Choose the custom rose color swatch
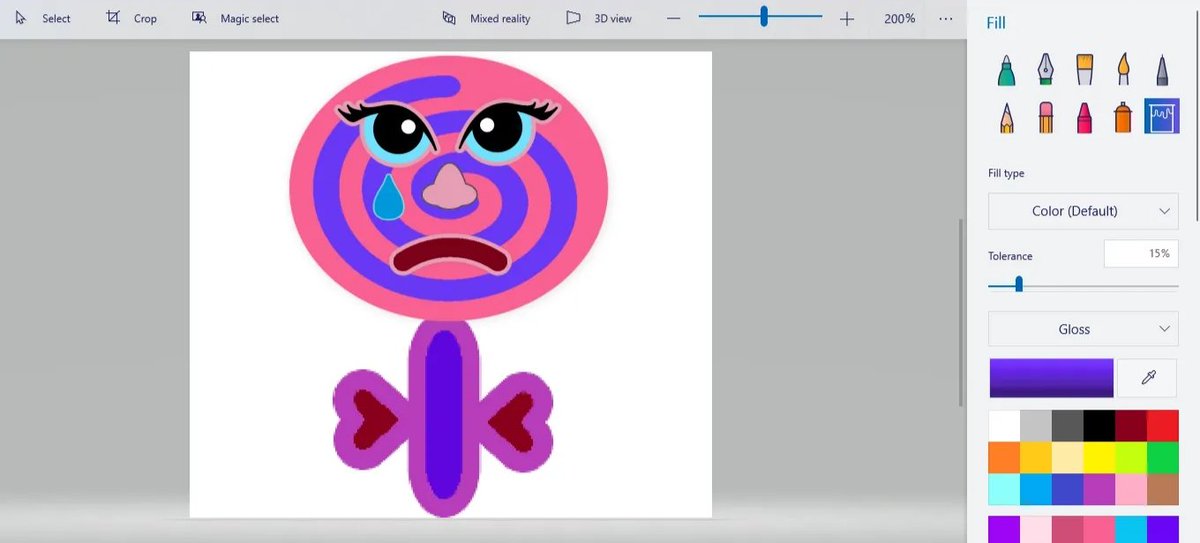Viewport: 1200px width, 543px height. click(x=1068, y=529)
